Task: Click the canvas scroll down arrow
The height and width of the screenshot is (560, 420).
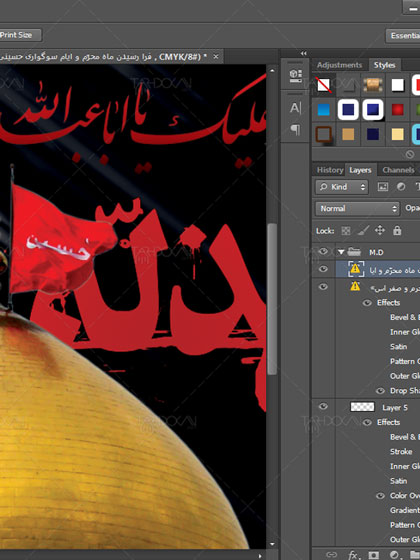Action: [272, 544]
